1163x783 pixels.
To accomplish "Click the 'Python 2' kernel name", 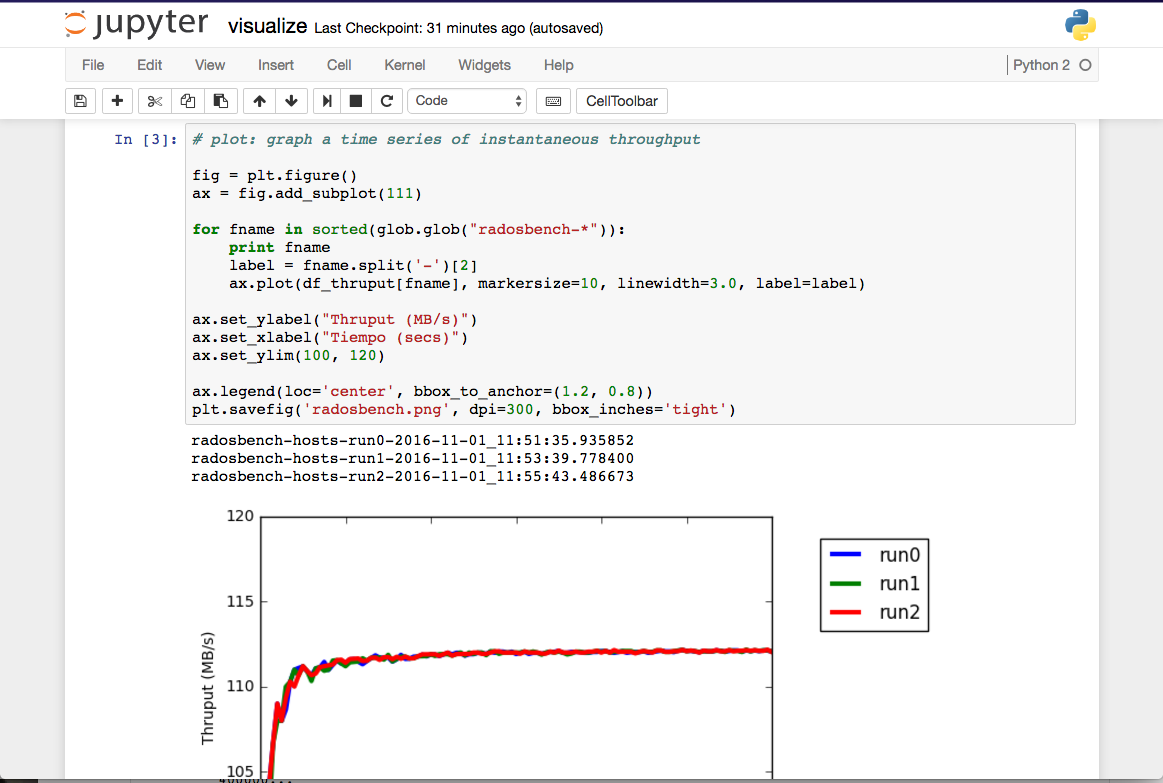I will click(x=1041, y=65).
